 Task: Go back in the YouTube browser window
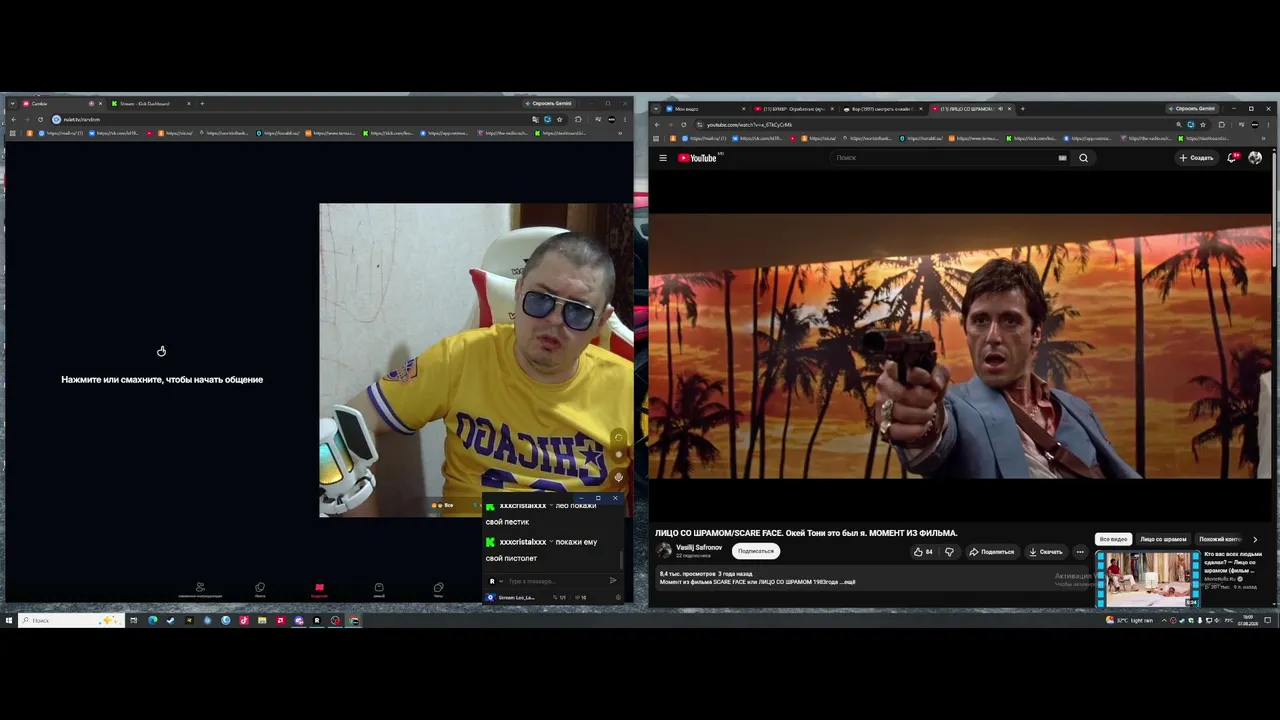(657, 125)
